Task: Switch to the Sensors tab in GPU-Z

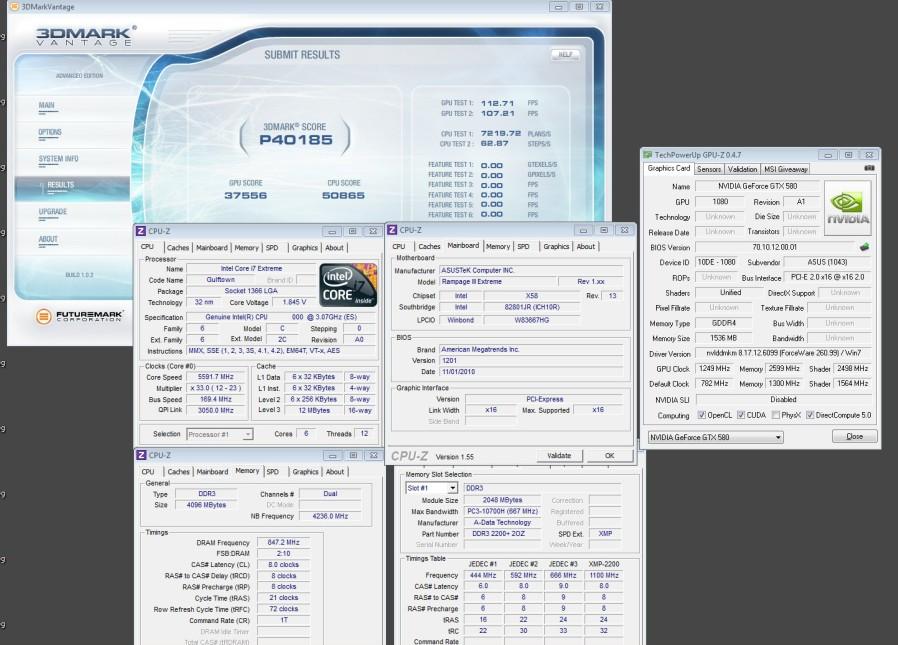Action: [x=709, y=170]
